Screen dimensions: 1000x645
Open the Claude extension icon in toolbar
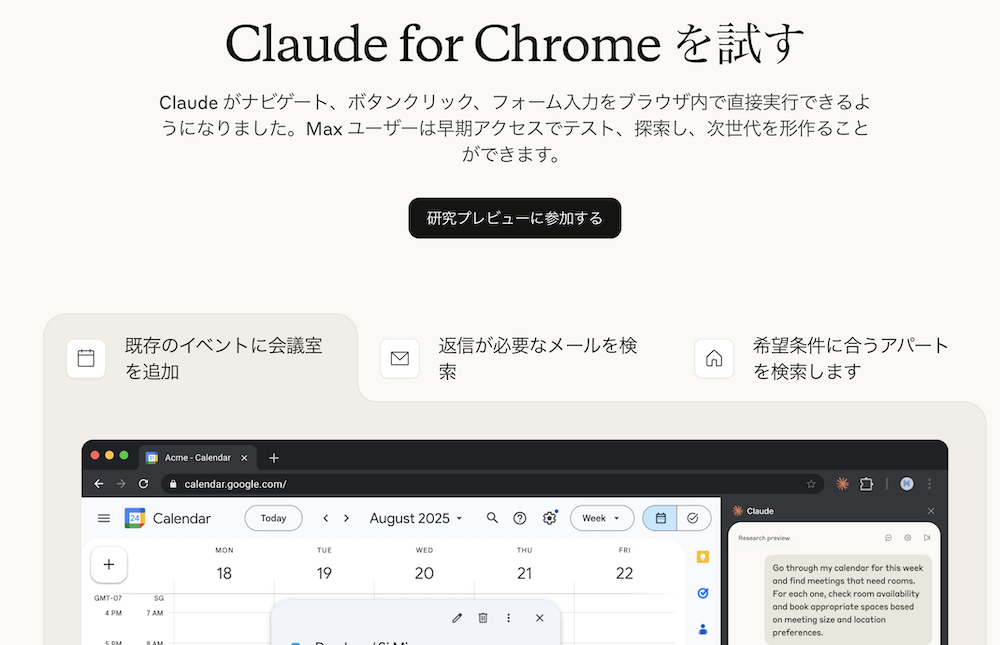(x=842, y=484)
